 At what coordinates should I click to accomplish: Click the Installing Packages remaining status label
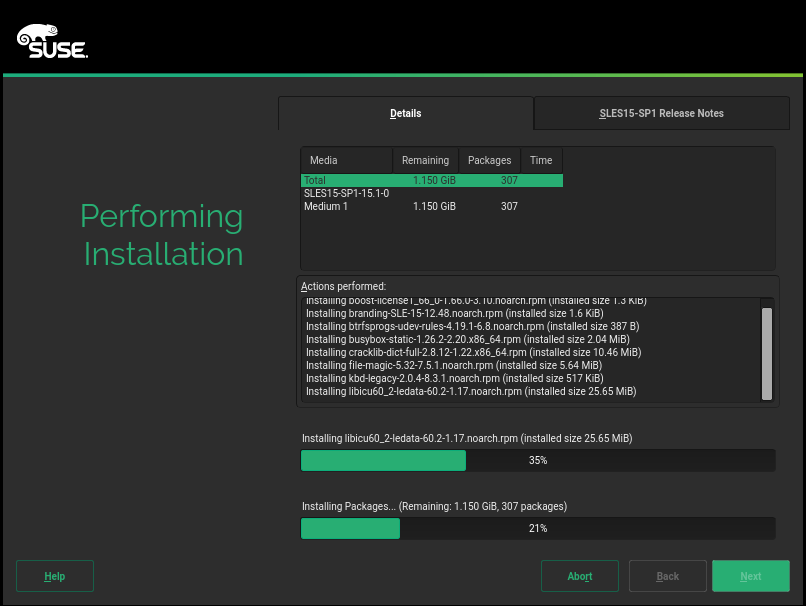coord(434,506)
